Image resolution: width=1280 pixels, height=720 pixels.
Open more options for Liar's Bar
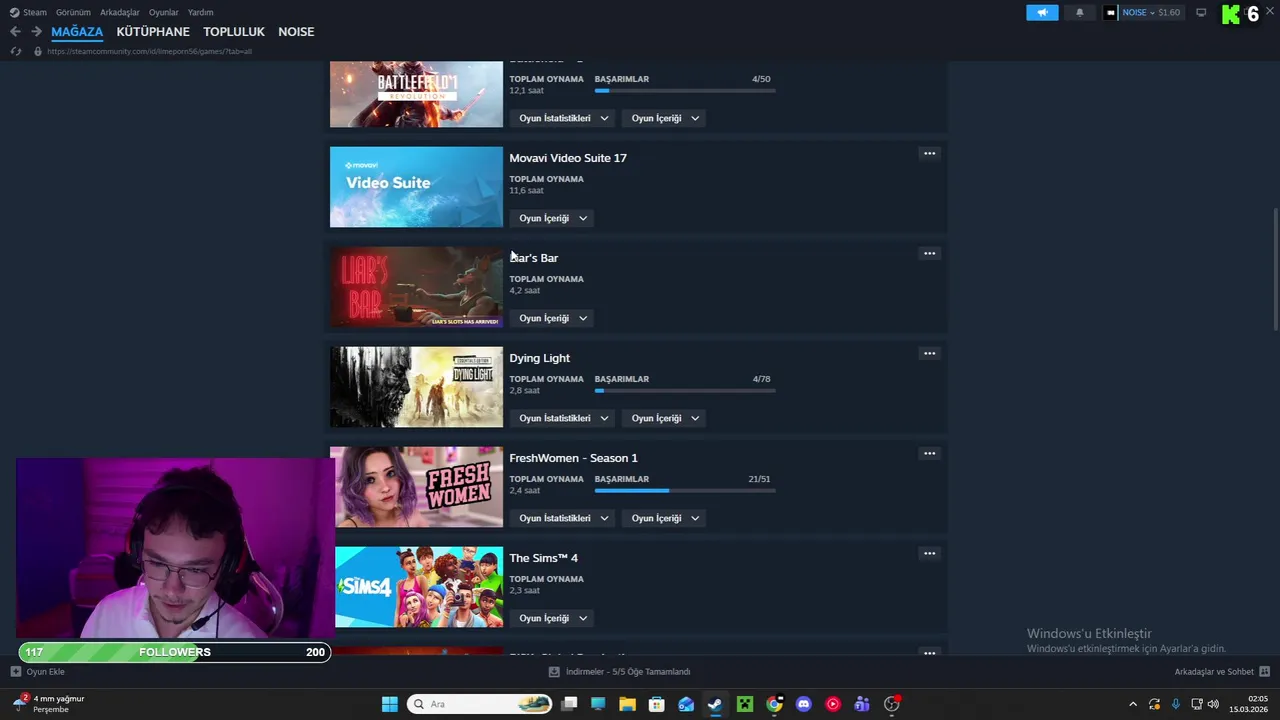[x=929, y=254]
